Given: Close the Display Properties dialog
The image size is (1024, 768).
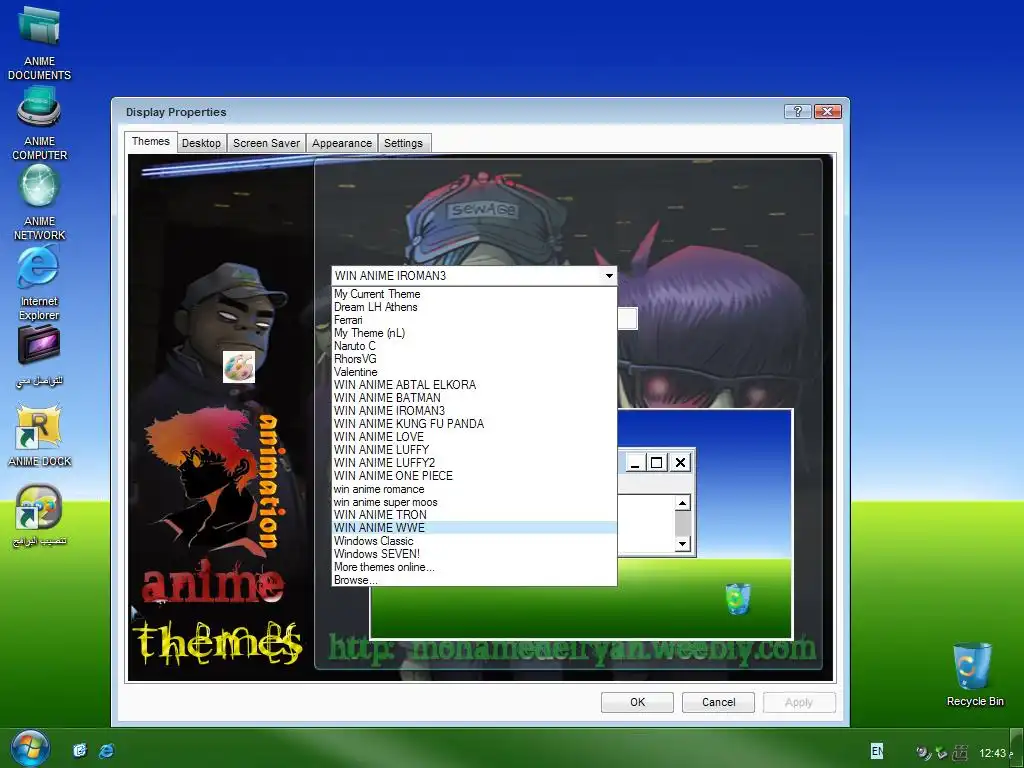Looking at the screenshot, I should tap(827, 112).
